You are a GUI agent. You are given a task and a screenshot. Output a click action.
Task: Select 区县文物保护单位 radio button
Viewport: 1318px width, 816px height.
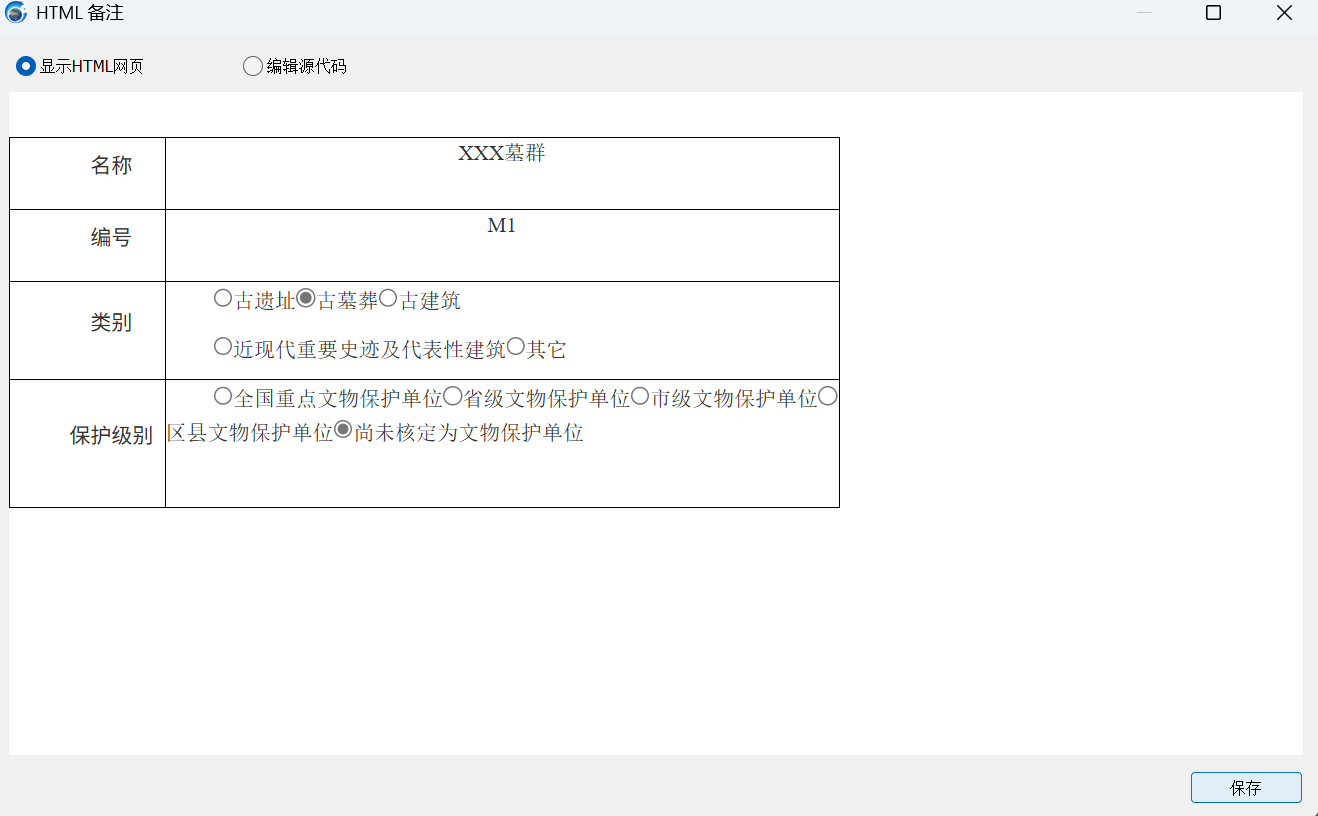(x=827, y=397)
